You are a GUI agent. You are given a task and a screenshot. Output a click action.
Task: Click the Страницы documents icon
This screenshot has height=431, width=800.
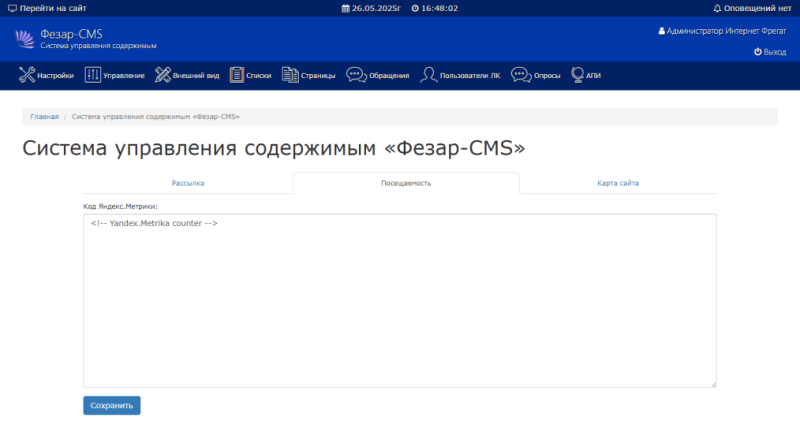tap(290, 75)
